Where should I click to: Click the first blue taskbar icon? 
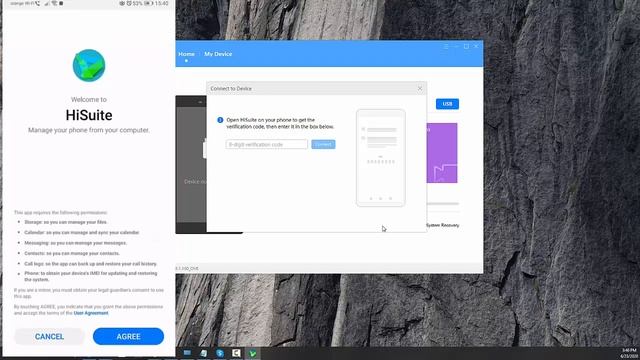tap(187, 353)
